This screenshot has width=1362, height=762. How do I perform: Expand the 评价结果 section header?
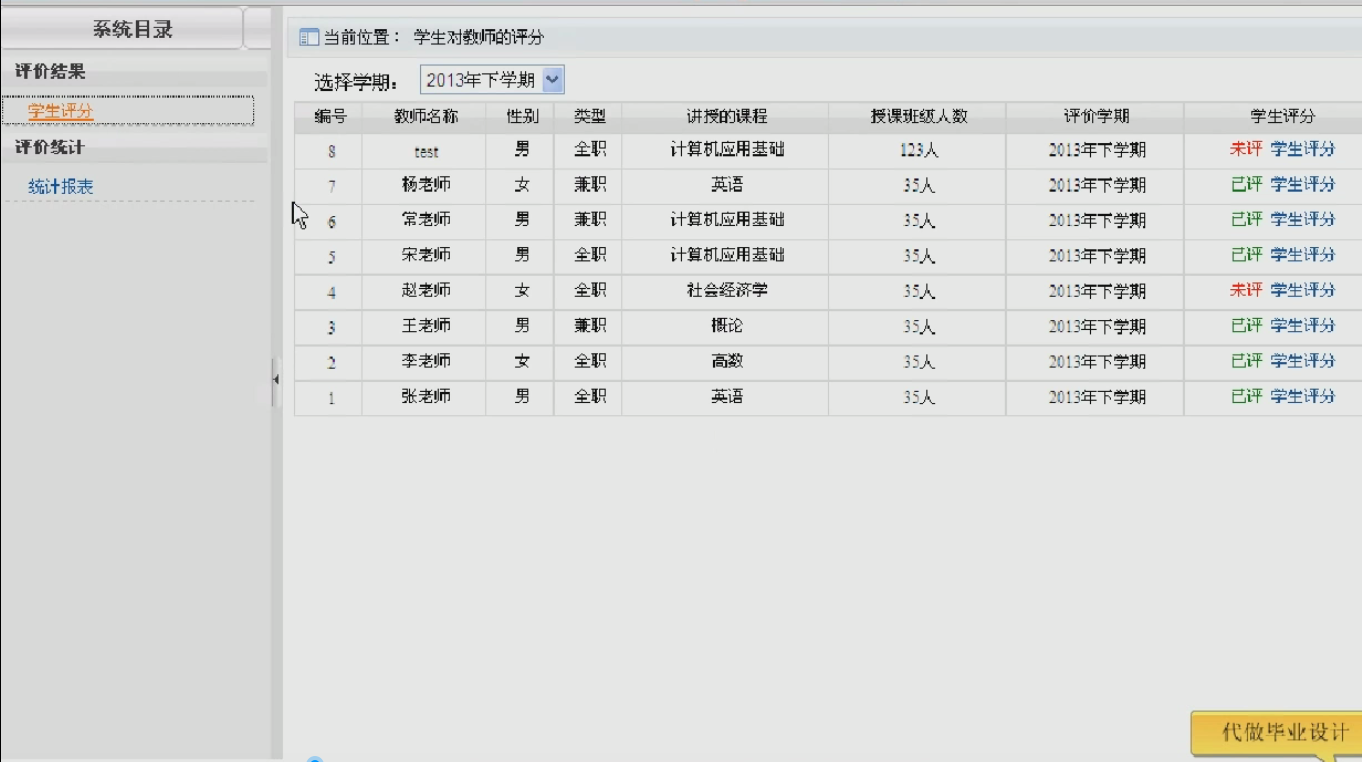[50, 72]
